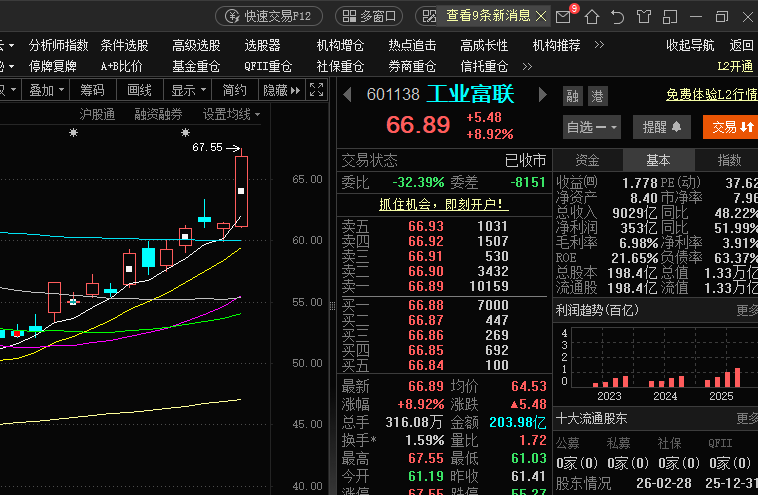Viewport: 758px width, 495px height.
Task: Click the stock name 工业富联
Action: pos(470,94)
